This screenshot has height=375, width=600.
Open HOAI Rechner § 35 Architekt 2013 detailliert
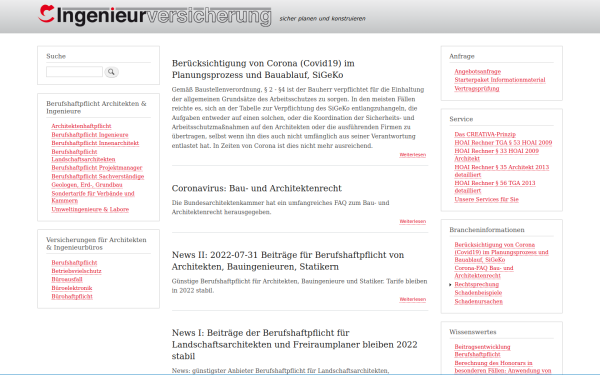pos(502,171)
